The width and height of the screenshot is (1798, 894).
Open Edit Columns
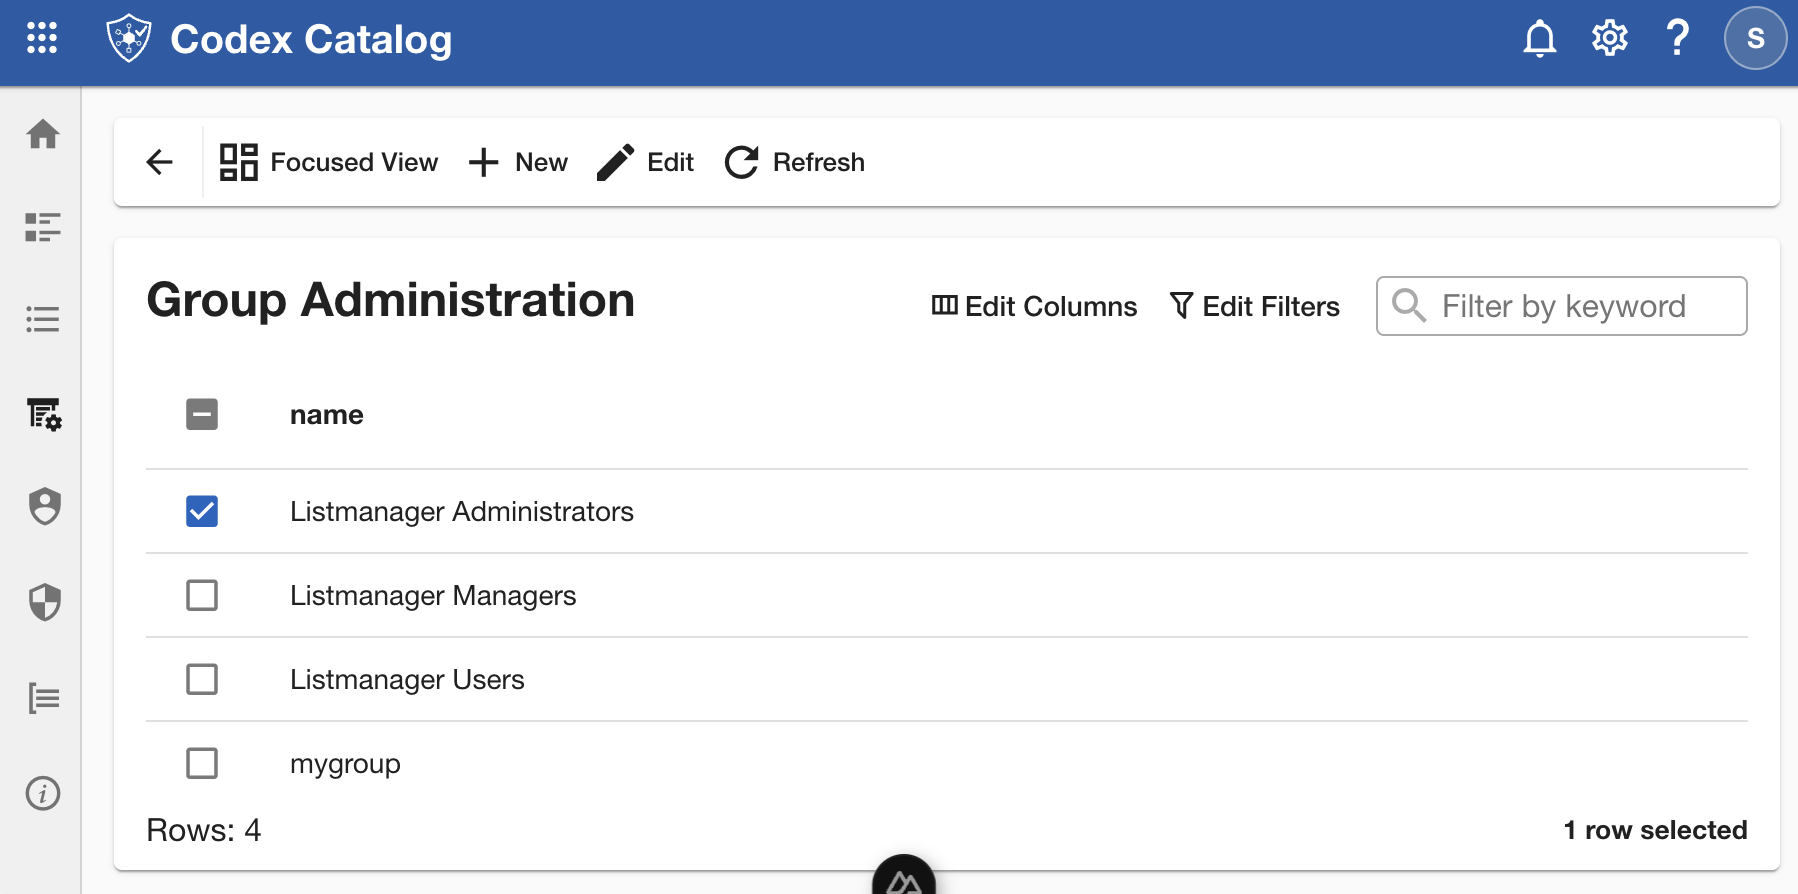(x=1034, y=306)
